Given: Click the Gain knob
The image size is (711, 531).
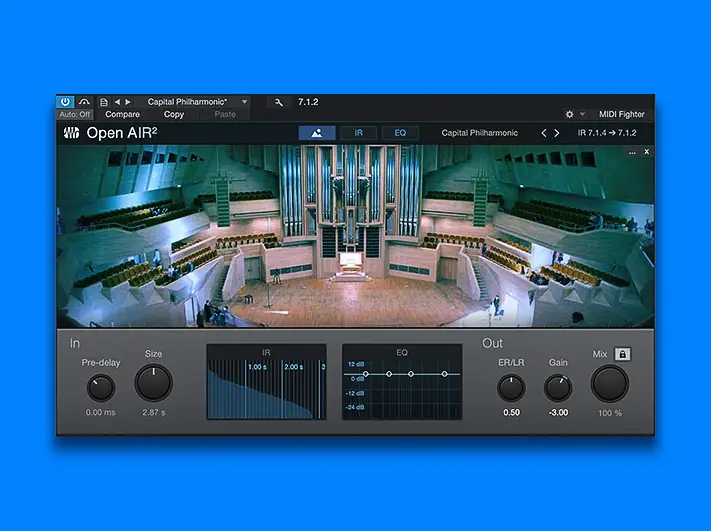Looking at the screenshot, I should pos(558,388).
